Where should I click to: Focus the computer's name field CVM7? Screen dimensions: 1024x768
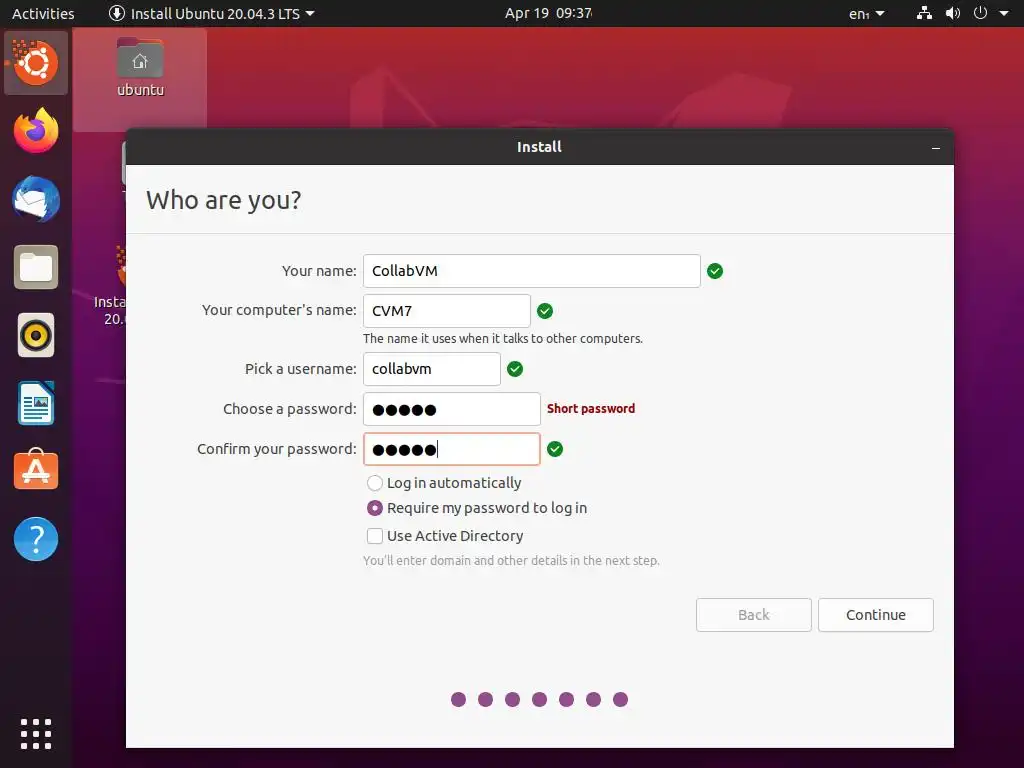pos(447,311)
